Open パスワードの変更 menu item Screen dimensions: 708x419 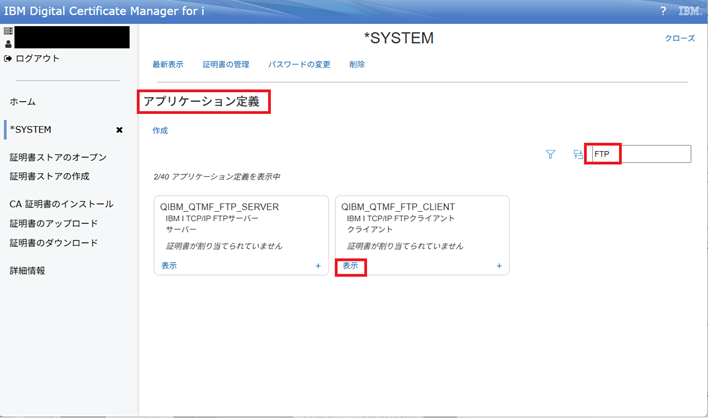(x=299, y=65)
